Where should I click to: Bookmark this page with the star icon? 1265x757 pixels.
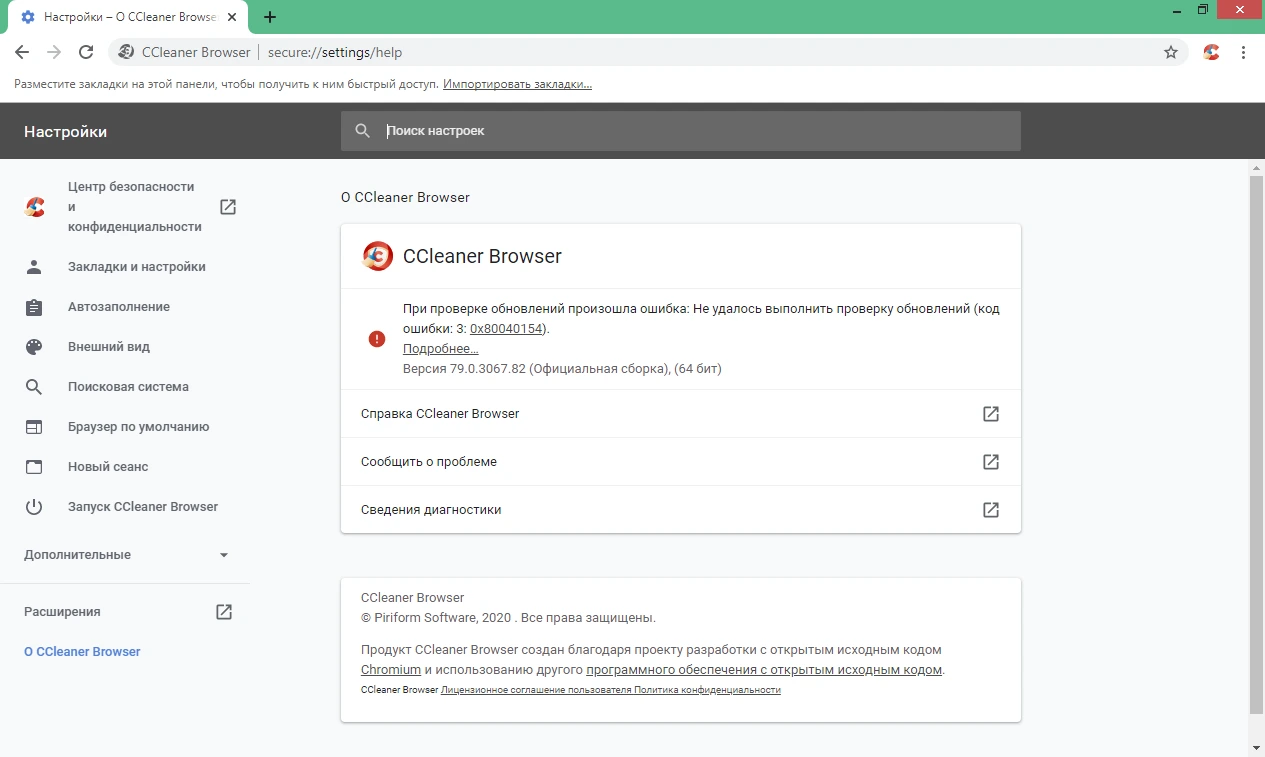pyautogui.click(x=1171, y=52)
